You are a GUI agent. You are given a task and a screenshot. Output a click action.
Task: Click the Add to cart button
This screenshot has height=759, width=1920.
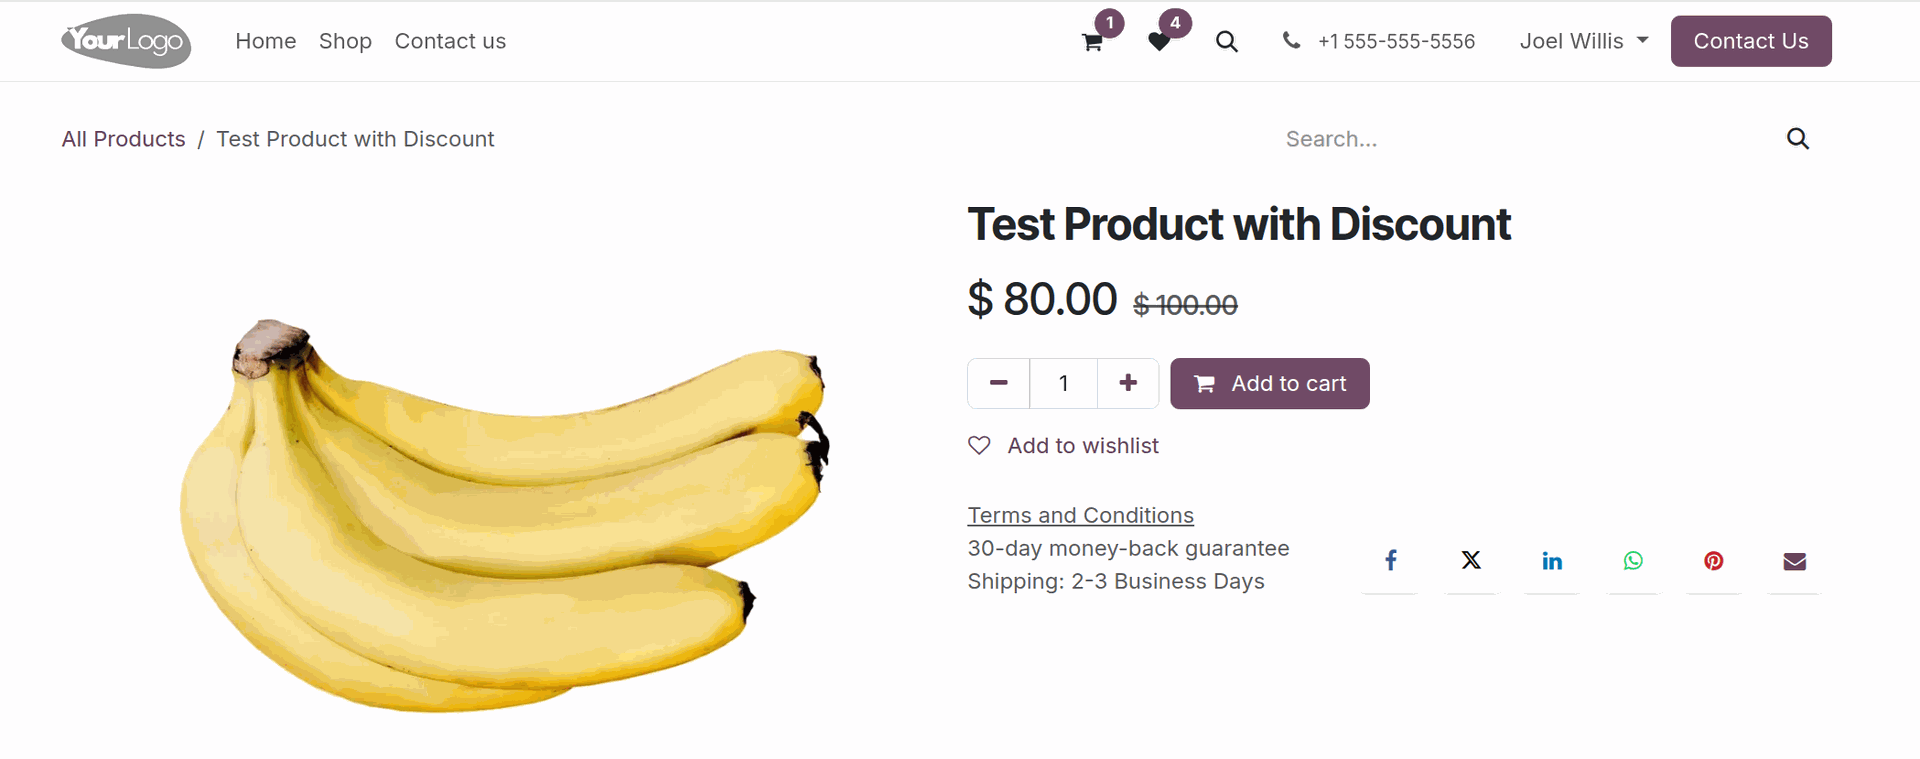(1269, 383)
